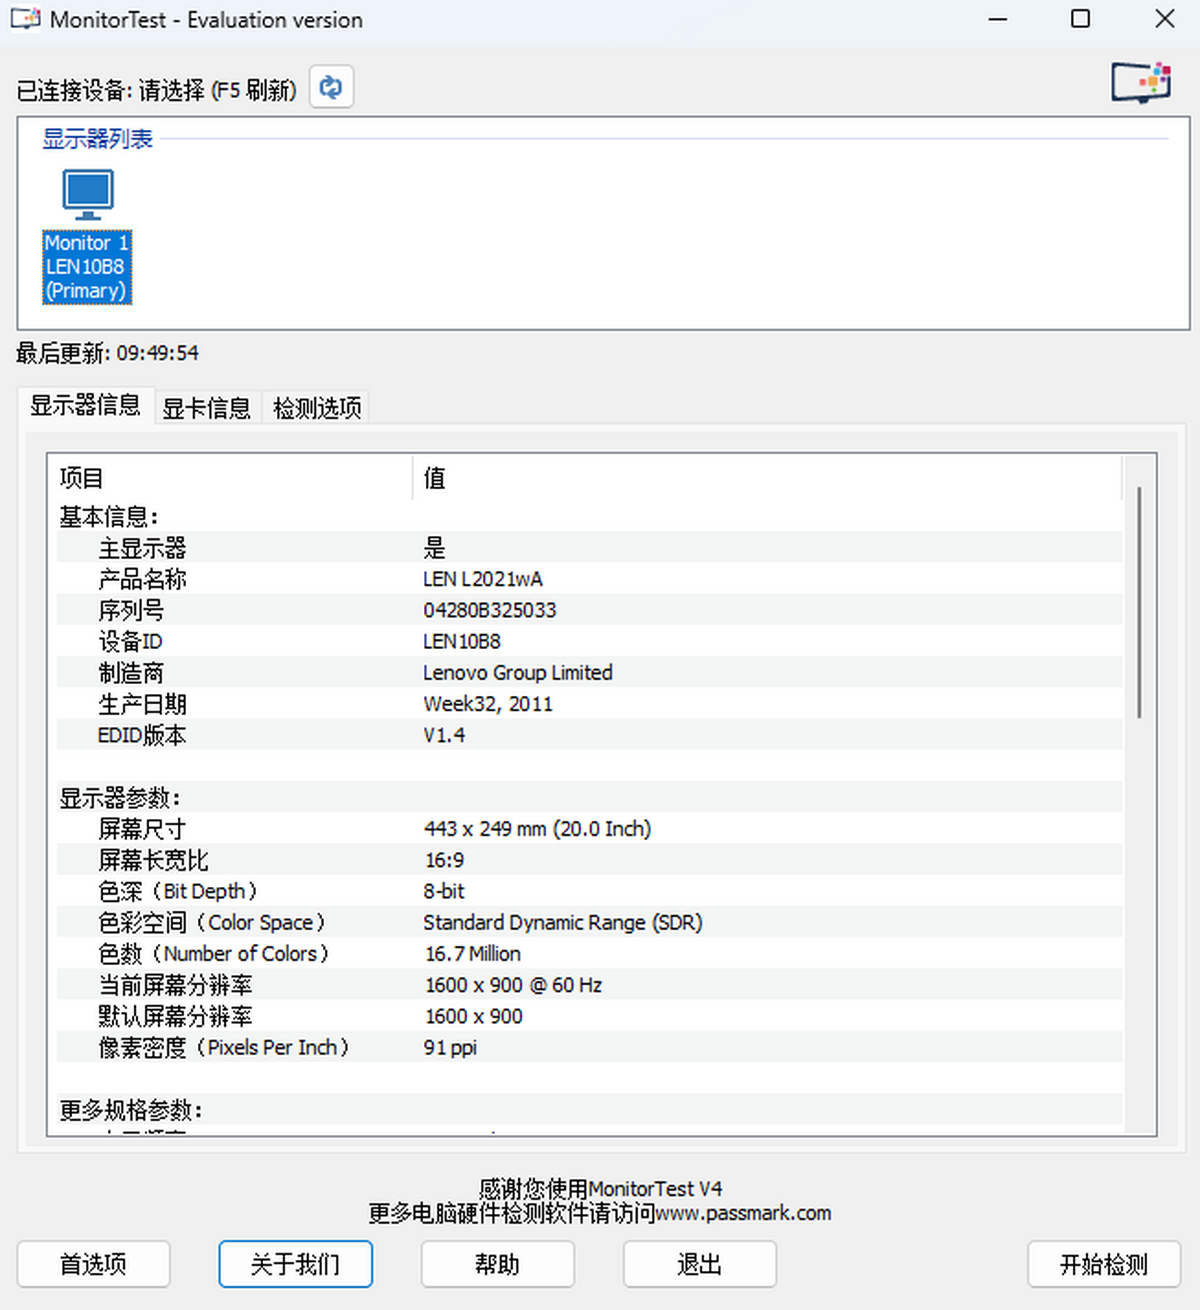
Task: Minimize the MonitorTest window
Action: tap(997, 19)
